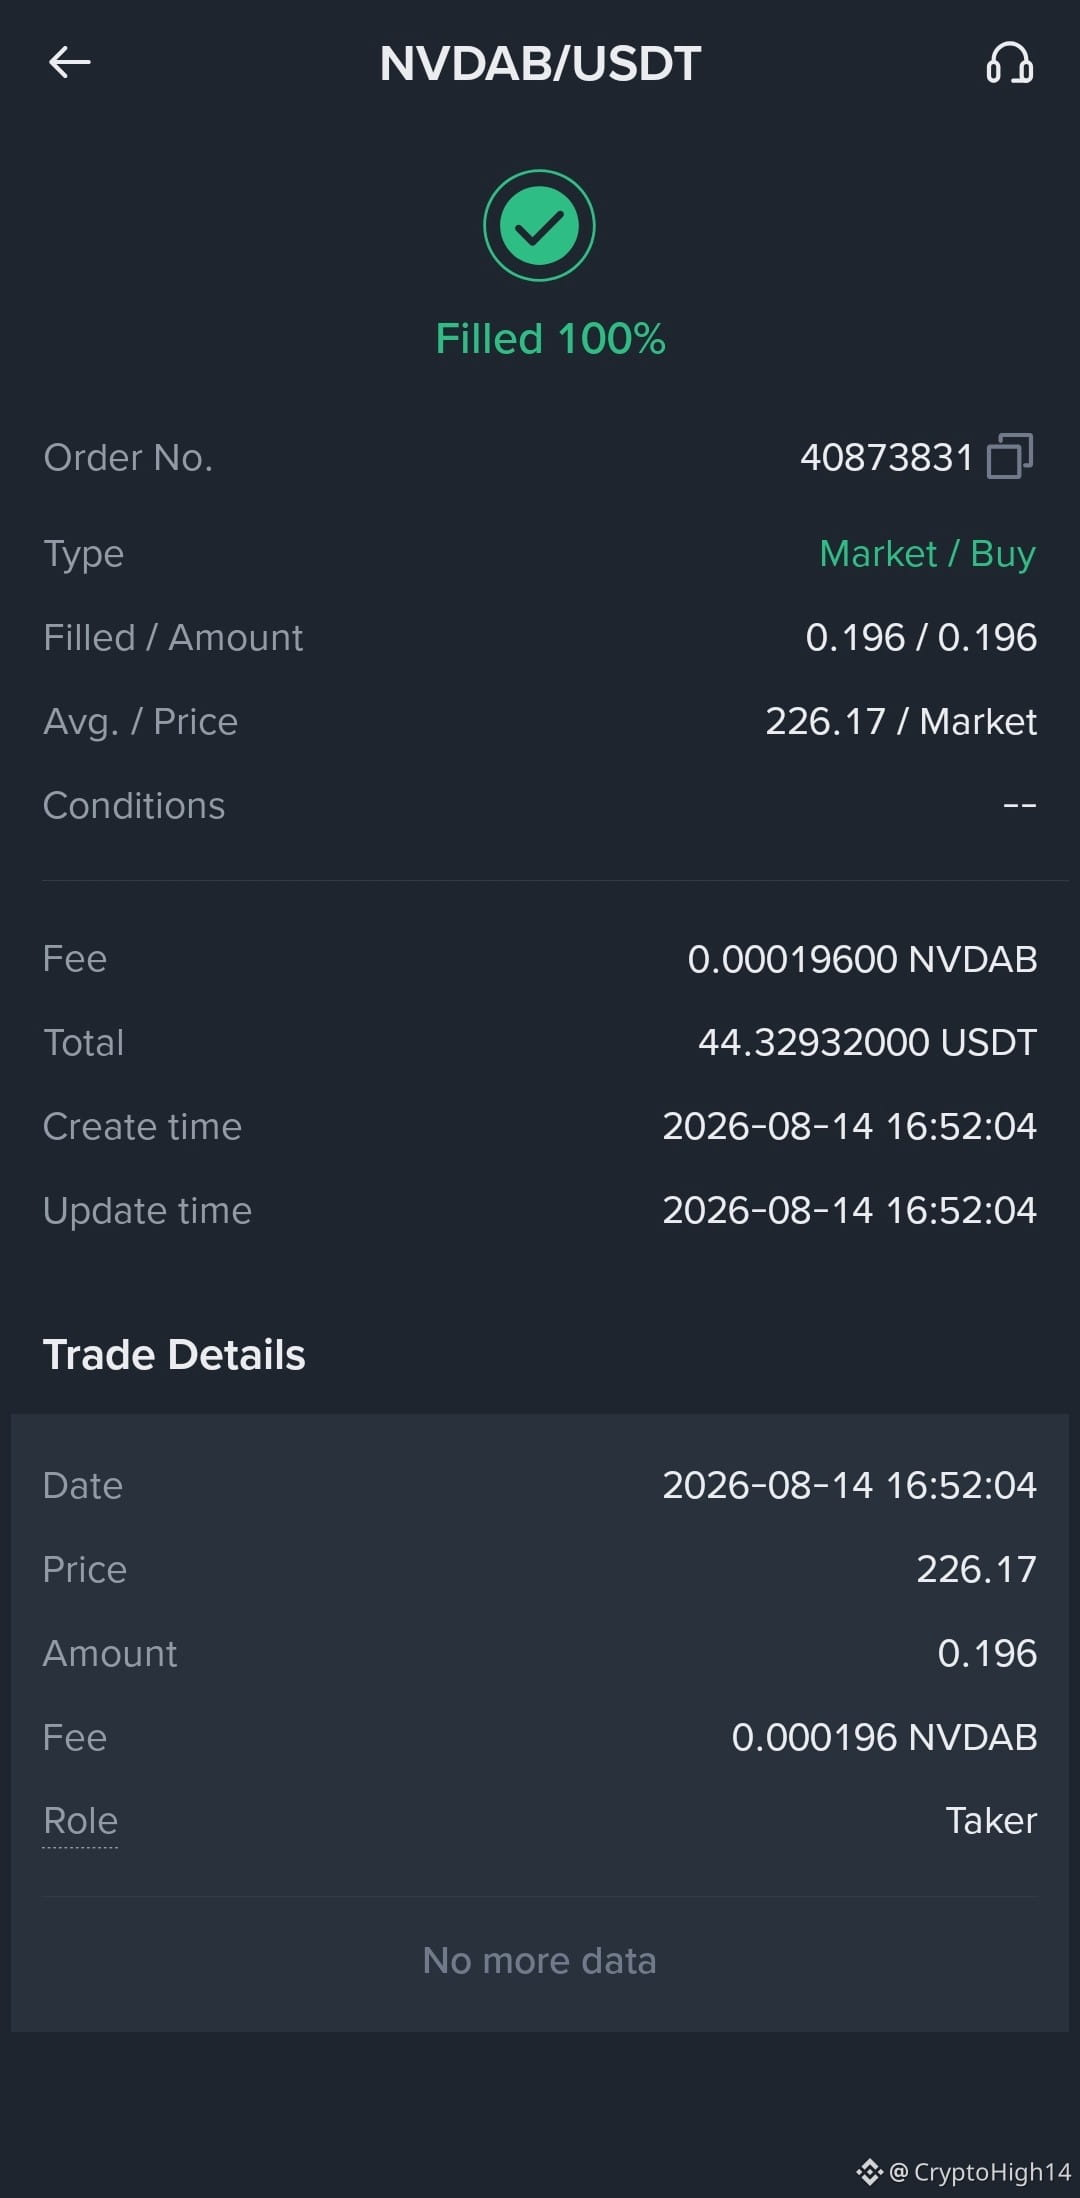Tap the Taker role value
Viewport: 1080px width, 2198px height.
[991, 1820]
